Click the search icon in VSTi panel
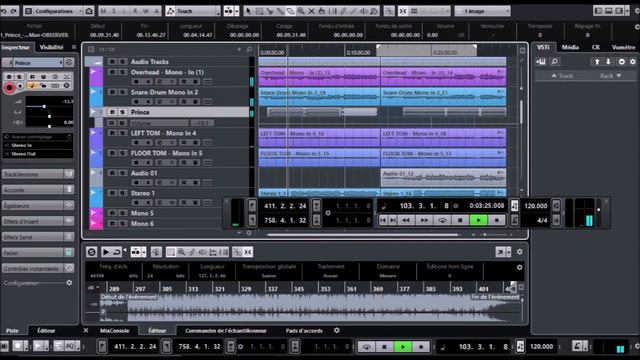 554,62
